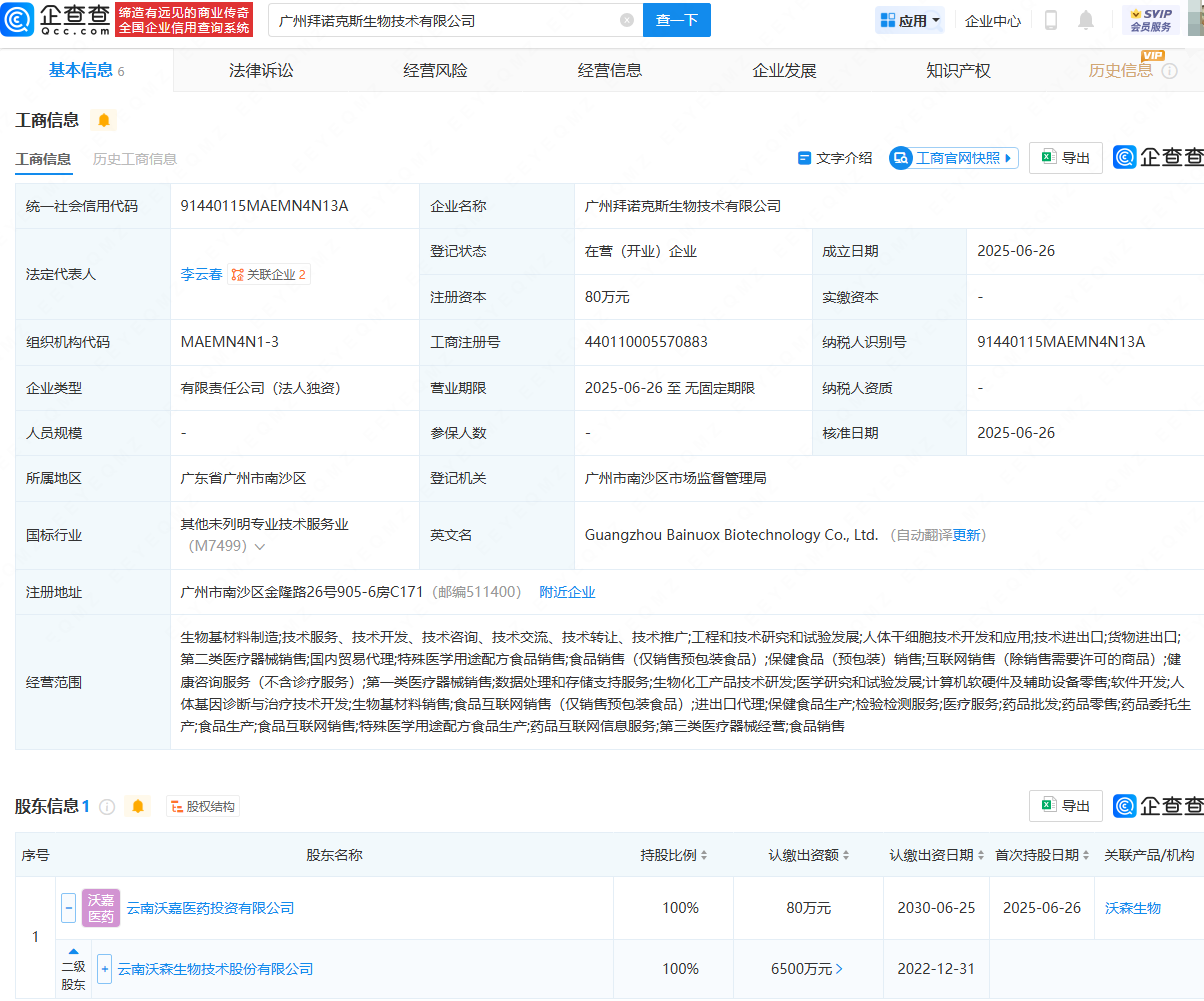
Task: Open legal representative 李云春 link
Action: (201, 274)
